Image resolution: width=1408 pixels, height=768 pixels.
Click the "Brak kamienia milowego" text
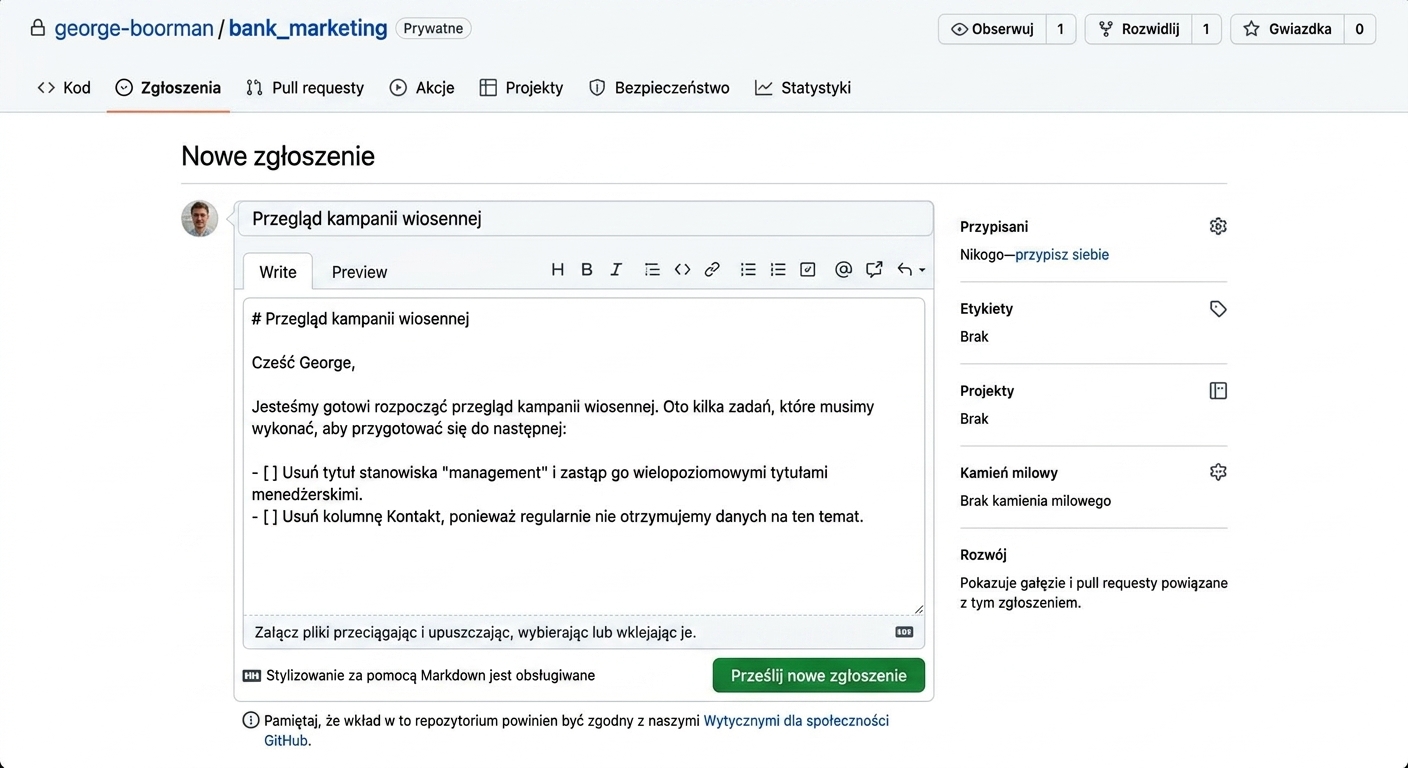click(x=1035, y=501)
